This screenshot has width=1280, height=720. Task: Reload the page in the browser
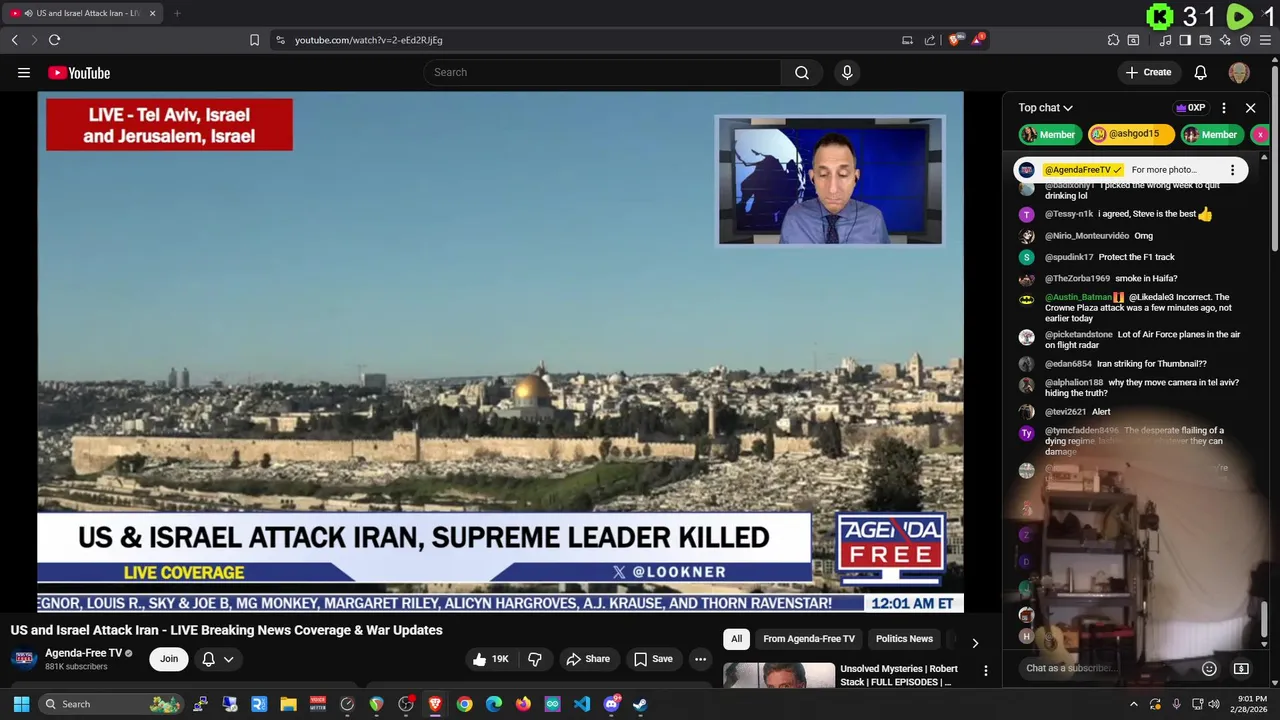pyautogui.click(x=54, y=40)
